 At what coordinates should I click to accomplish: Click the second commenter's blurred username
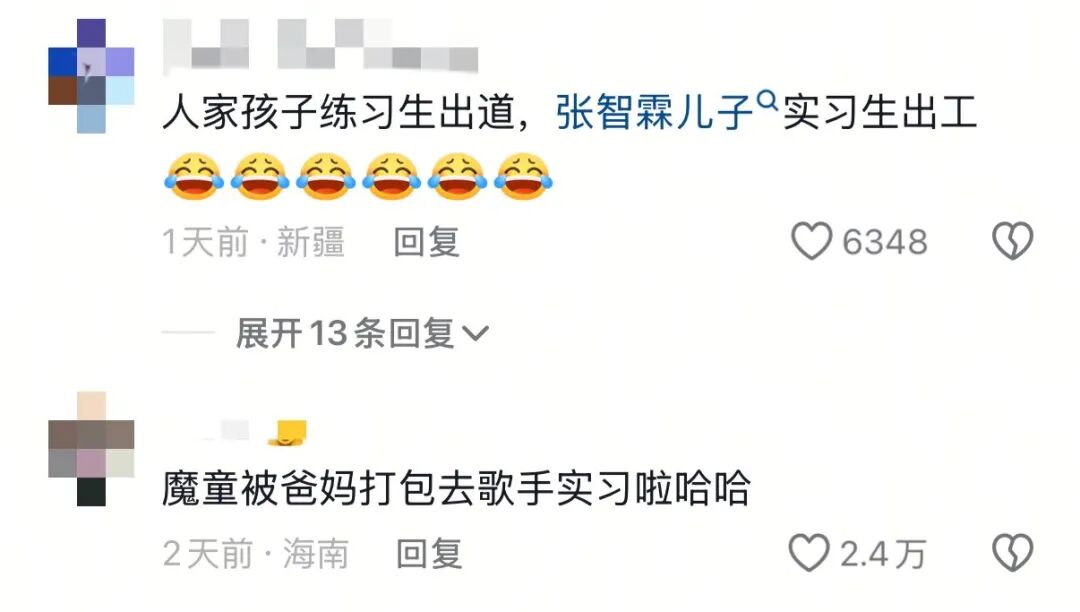click(217, 432)
